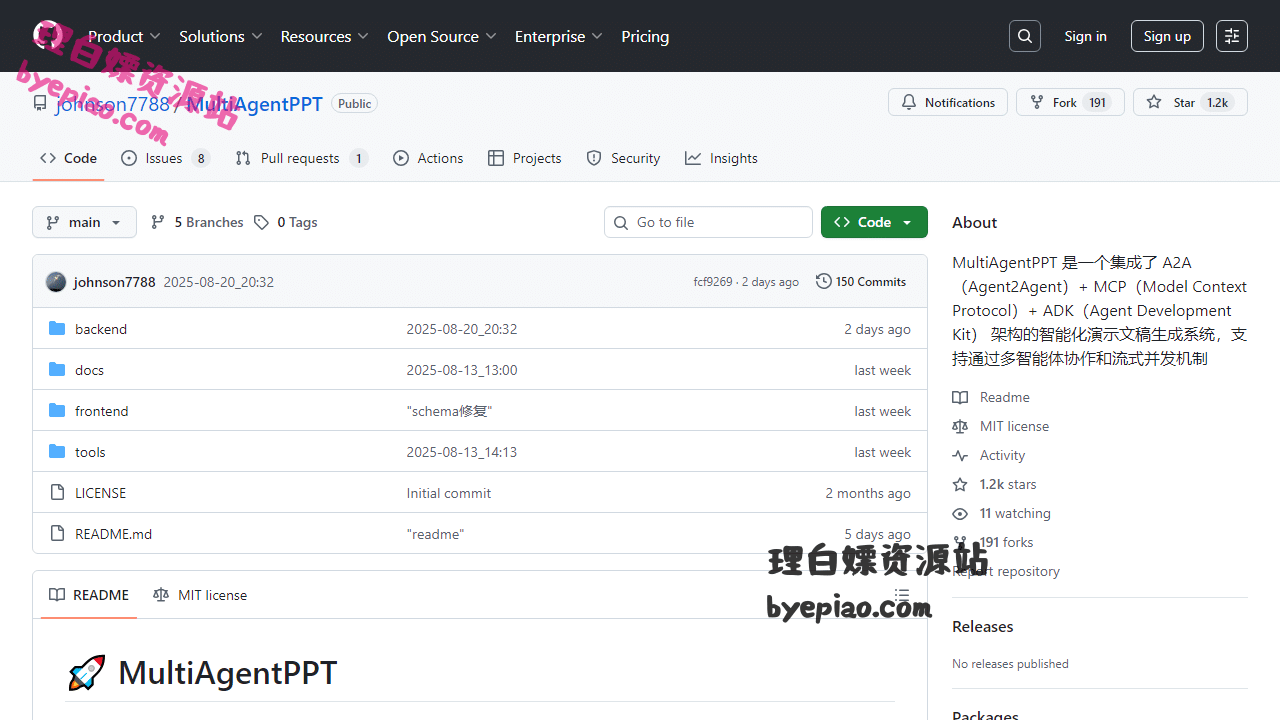Click the Sign in link

(x=1085, y=36)
